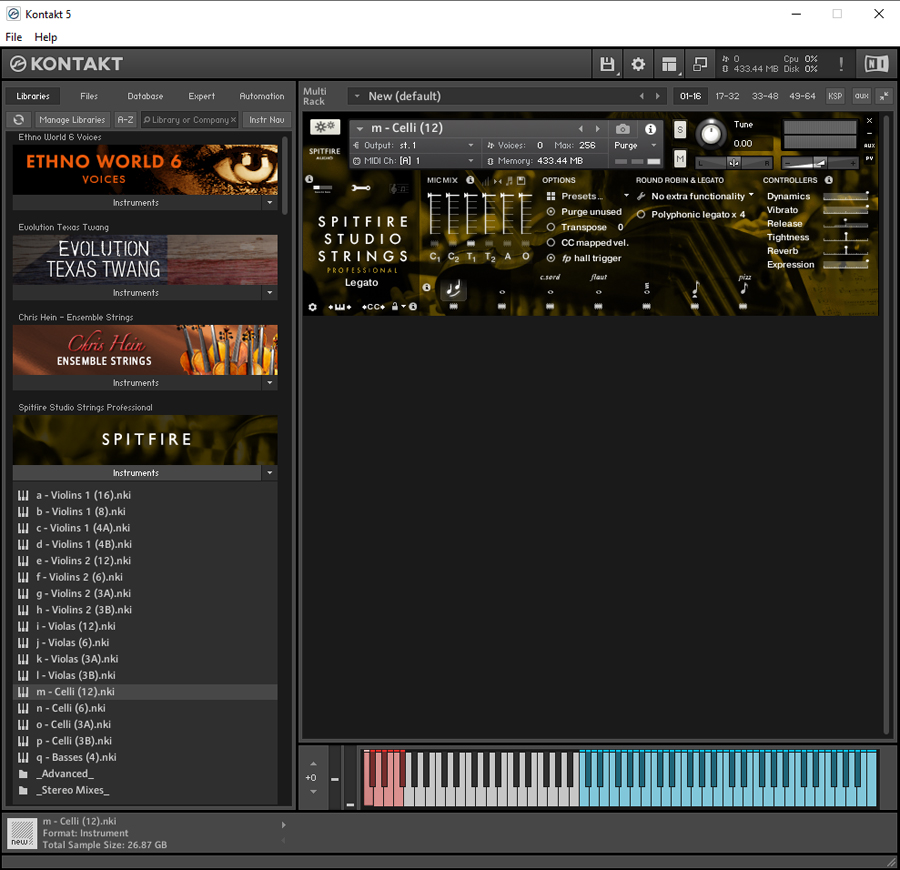Open the Output st.1 dropdown
Image resolution: width=900 pixels, height=870 pixels.
click(414, 146)
